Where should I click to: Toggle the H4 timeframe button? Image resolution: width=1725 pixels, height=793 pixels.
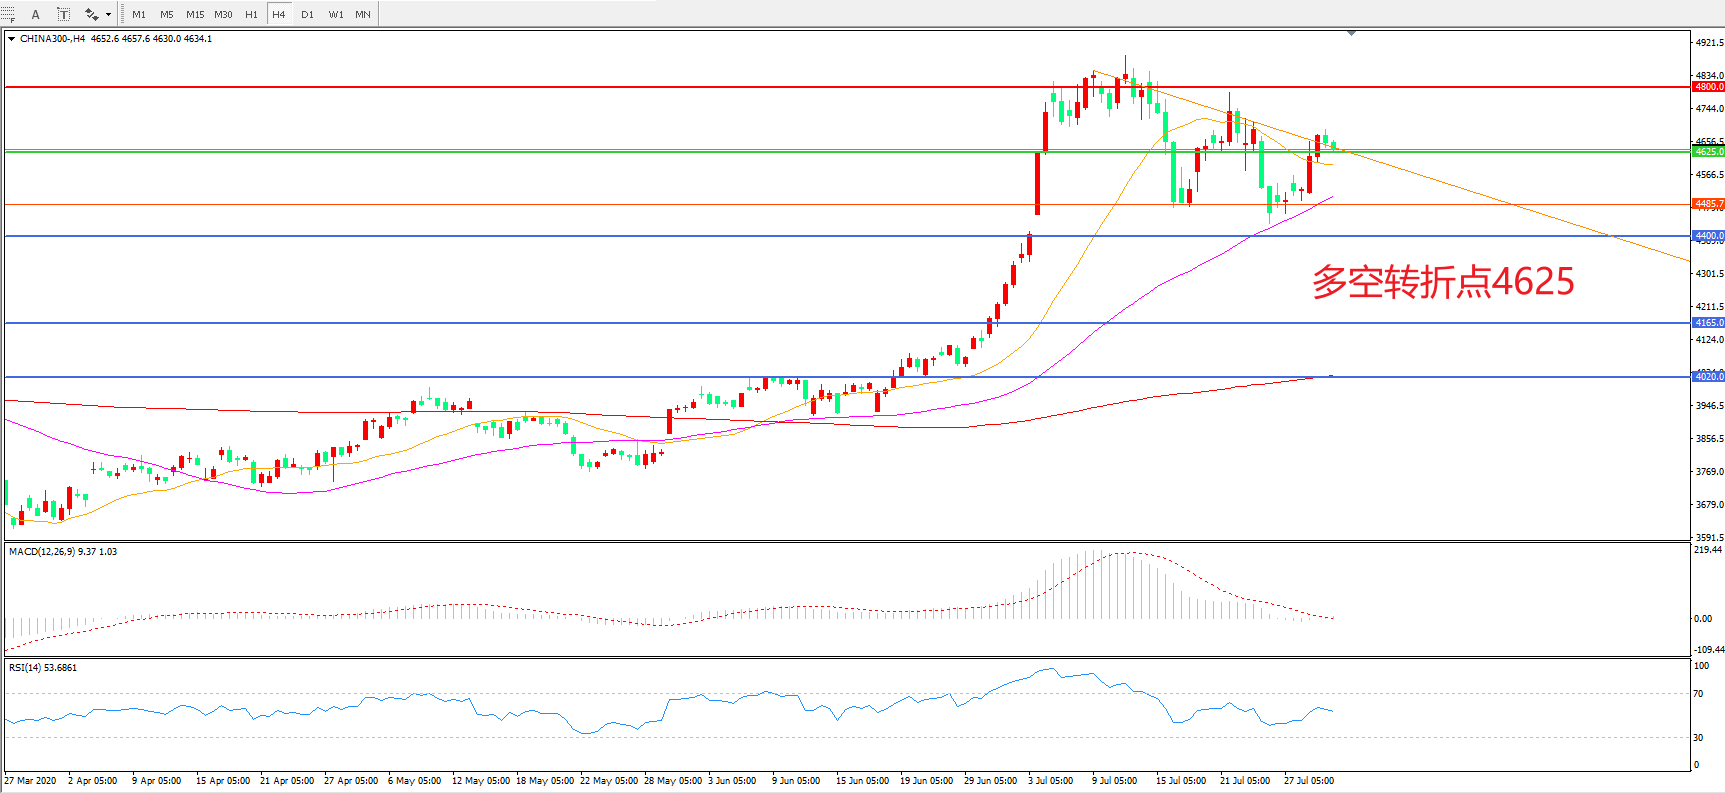coord(279,14)
